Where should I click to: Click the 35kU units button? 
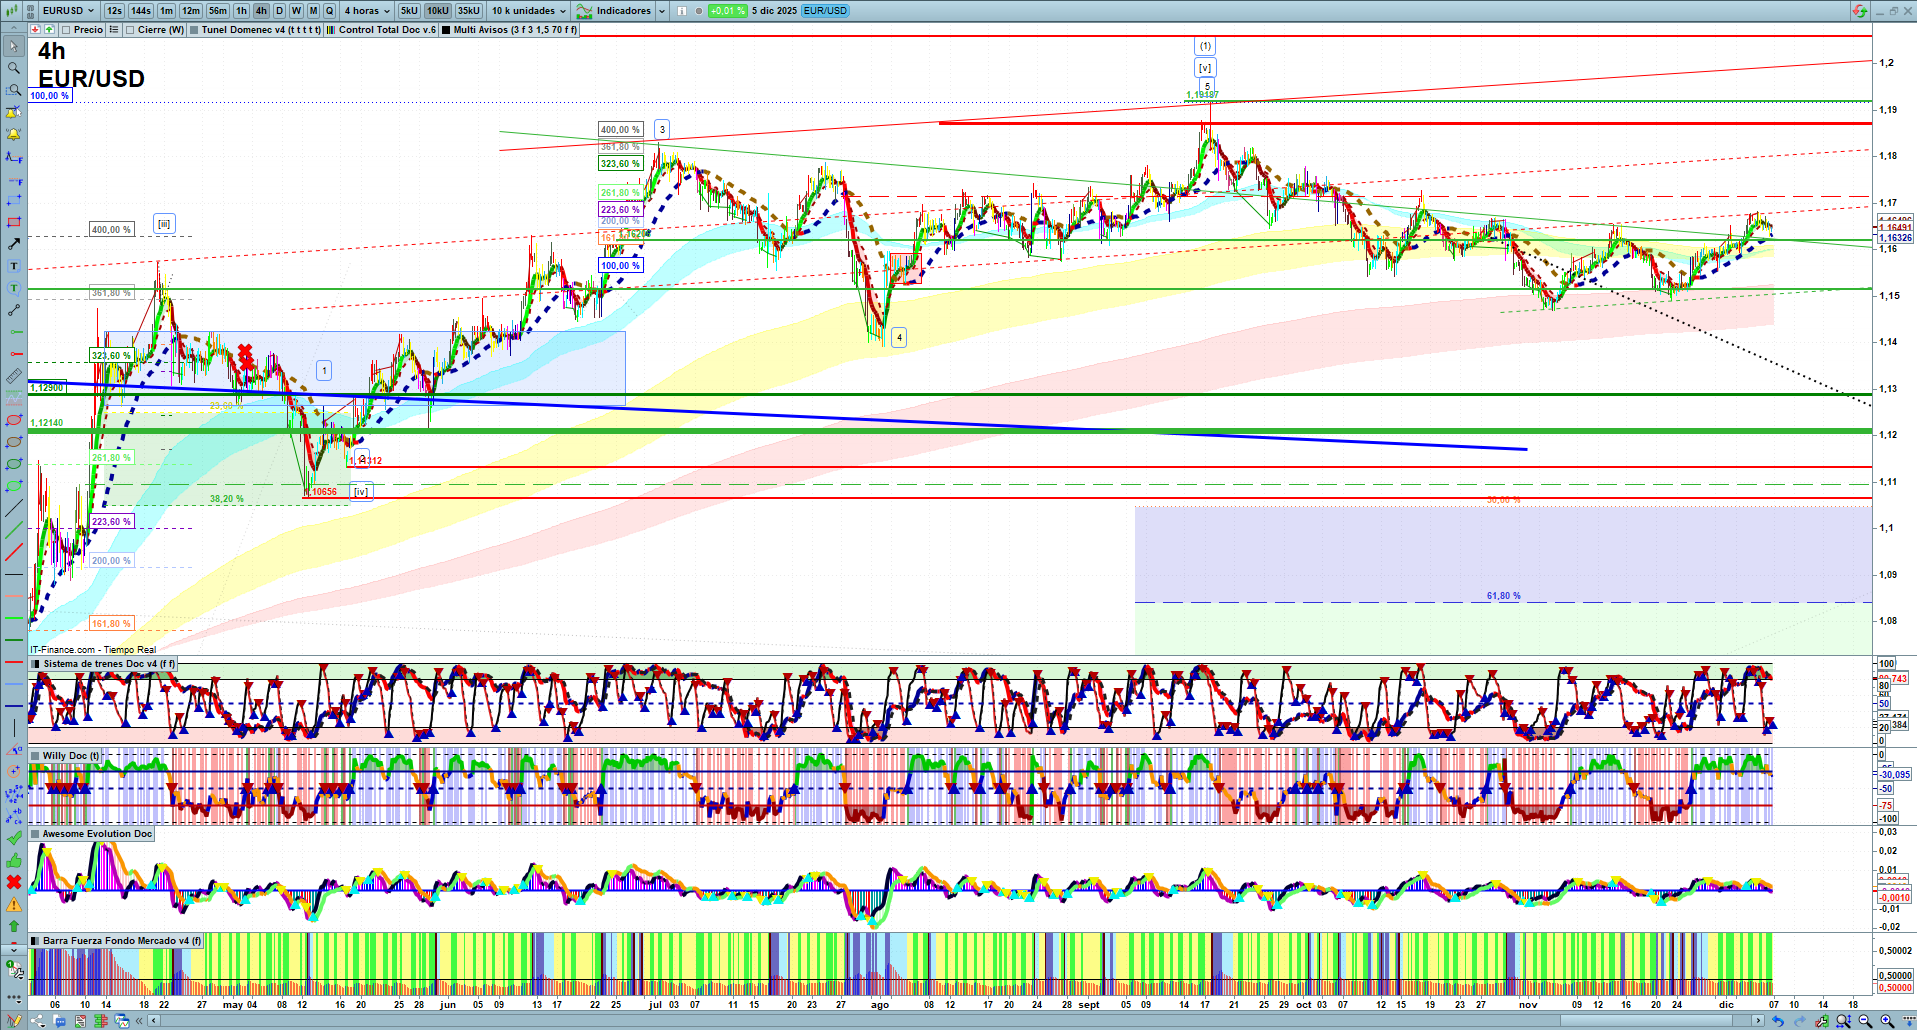coord(468,11)
